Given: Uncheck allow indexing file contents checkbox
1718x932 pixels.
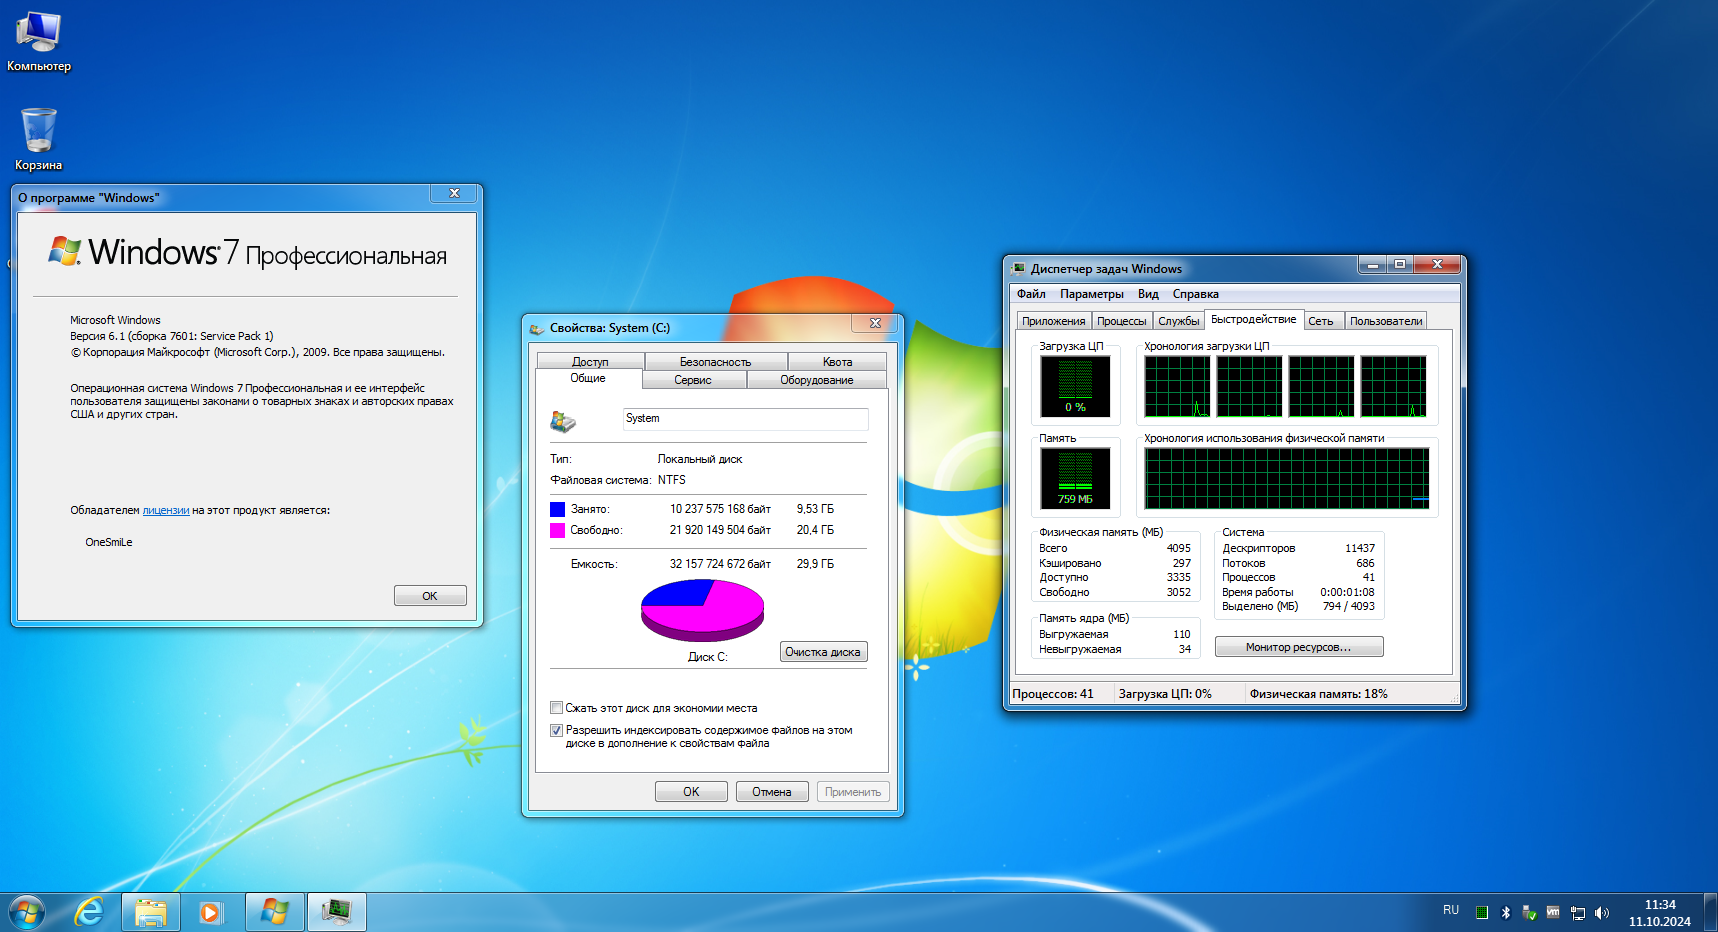Looking at the screenshot, I should (556, 730).
